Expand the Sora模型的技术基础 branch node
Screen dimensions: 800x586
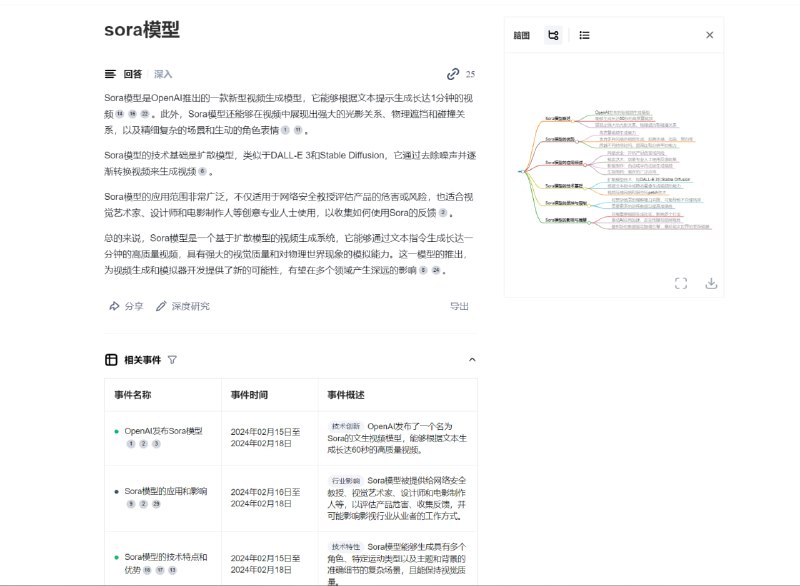[586, 188]
